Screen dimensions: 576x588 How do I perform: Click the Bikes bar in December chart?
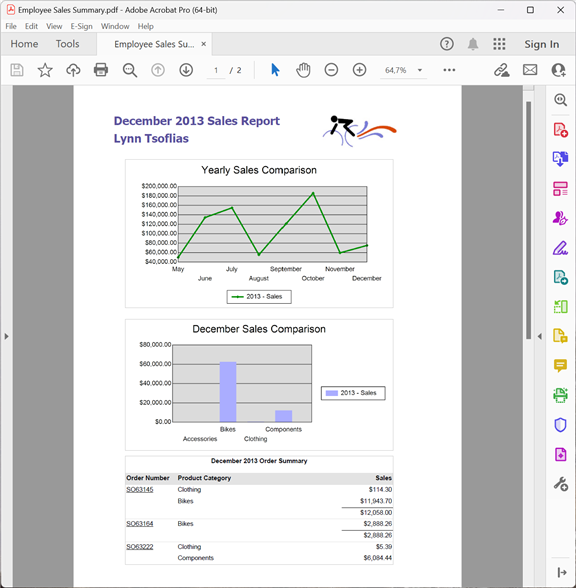[x=228, y=392]
